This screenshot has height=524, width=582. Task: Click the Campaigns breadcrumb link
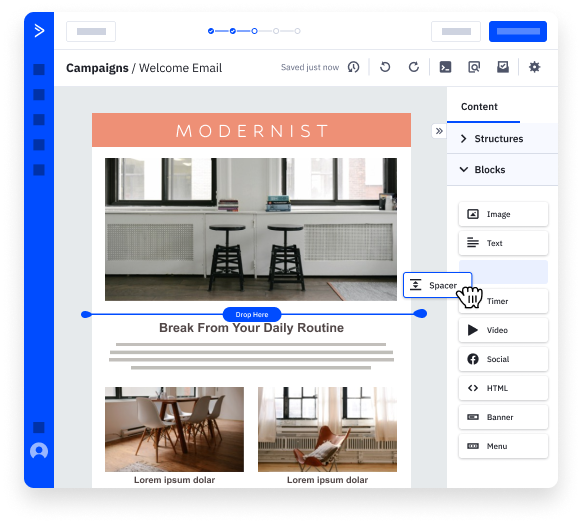[x=97, y=68]
